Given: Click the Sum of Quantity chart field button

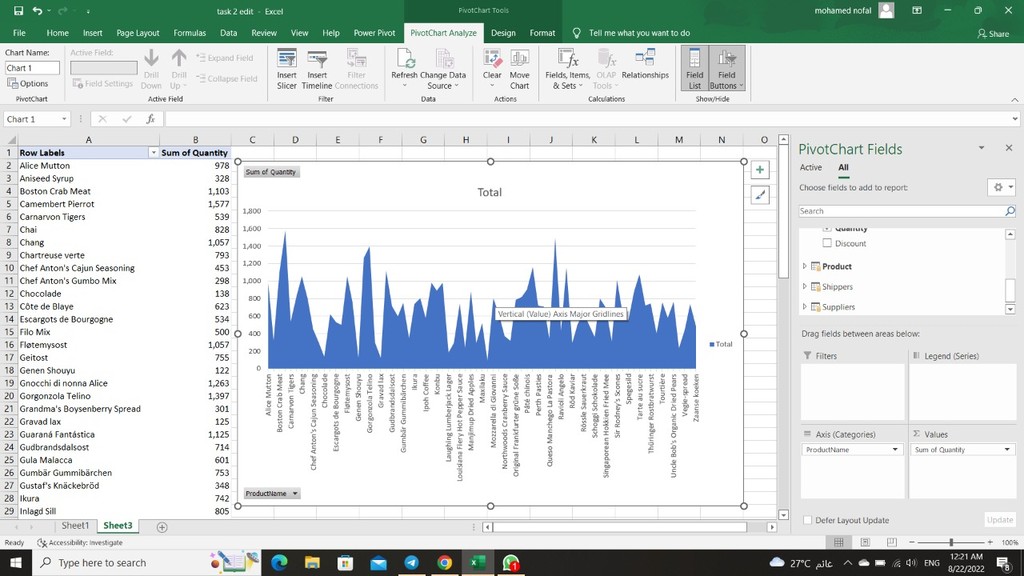Looking at the screenshot, I should coord(271,172).
